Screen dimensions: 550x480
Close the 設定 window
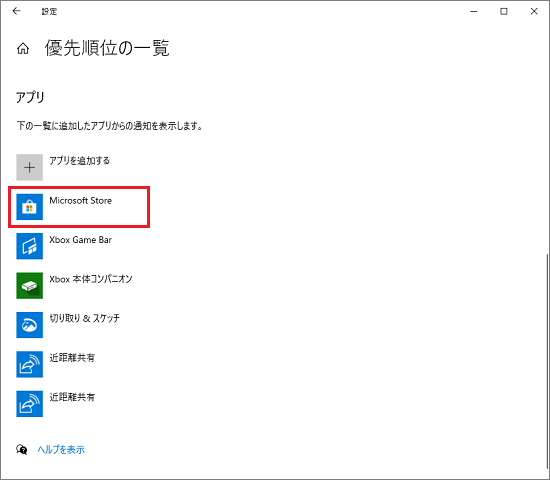[x=534, y=11]
